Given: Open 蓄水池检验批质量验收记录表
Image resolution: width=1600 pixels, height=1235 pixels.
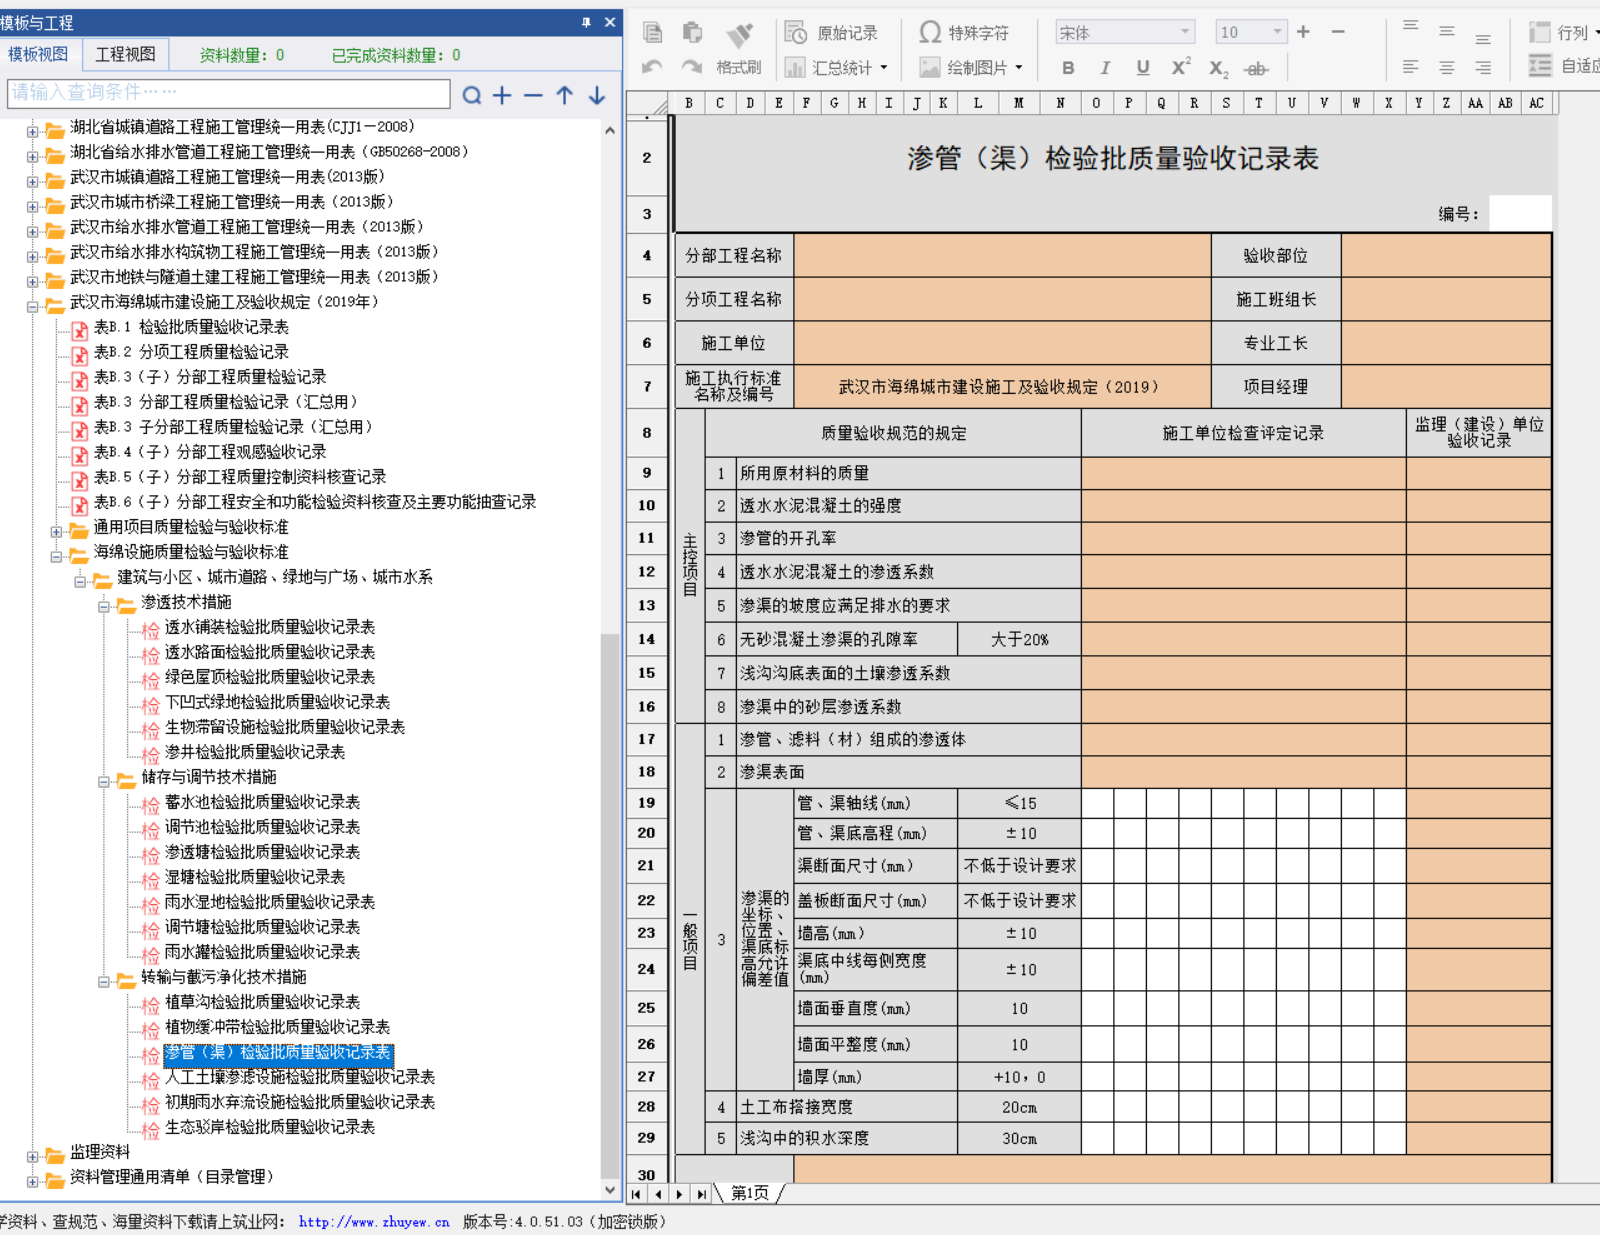Looking at the screenshot, I should (262, 802).
